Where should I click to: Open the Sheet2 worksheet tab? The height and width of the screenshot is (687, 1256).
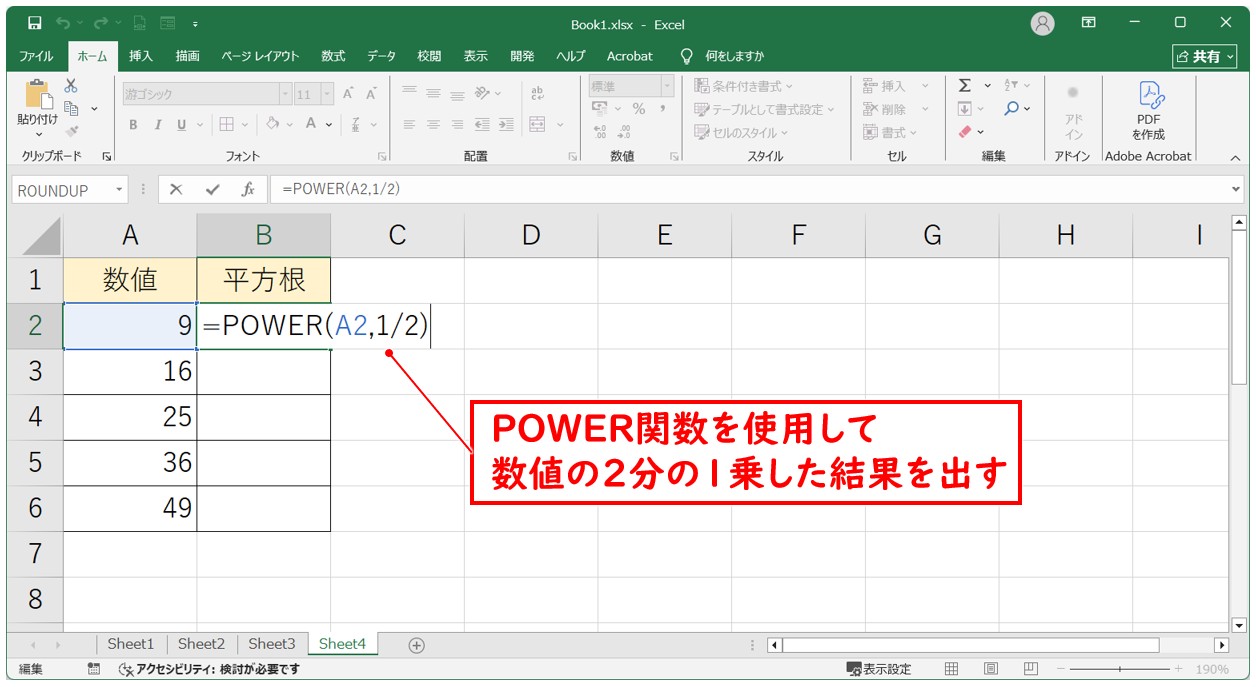point(201,644)
